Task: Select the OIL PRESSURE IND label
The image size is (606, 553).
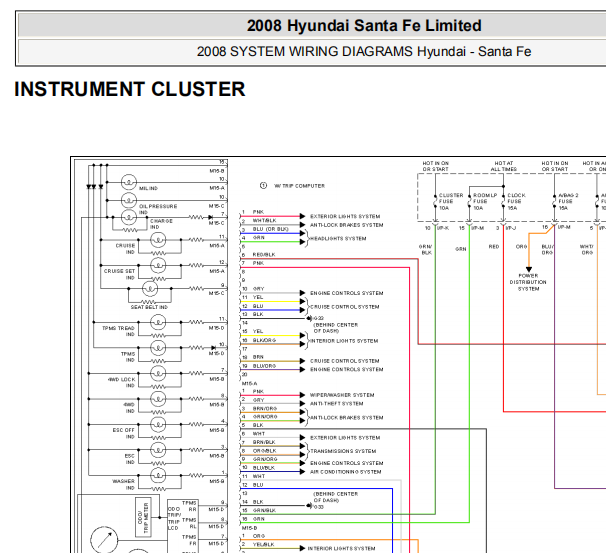Action: coord(158,209)
